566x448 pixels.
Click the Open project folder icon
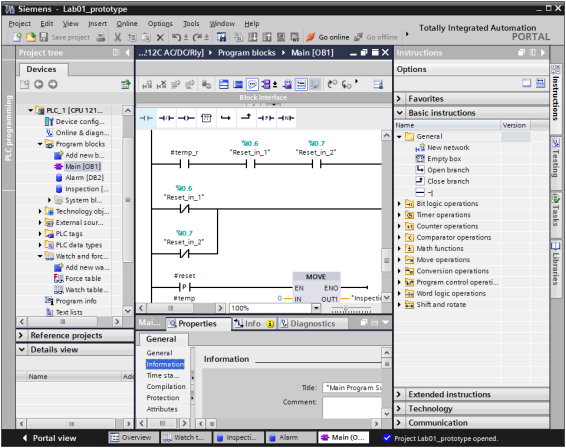click(x=31, y=37)
